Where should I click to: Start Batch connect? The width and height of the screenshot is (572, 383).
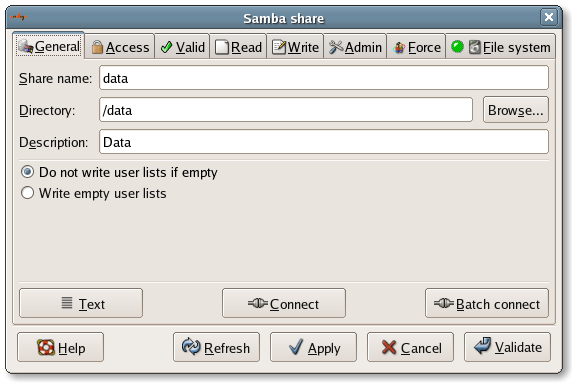click(487, 303)
